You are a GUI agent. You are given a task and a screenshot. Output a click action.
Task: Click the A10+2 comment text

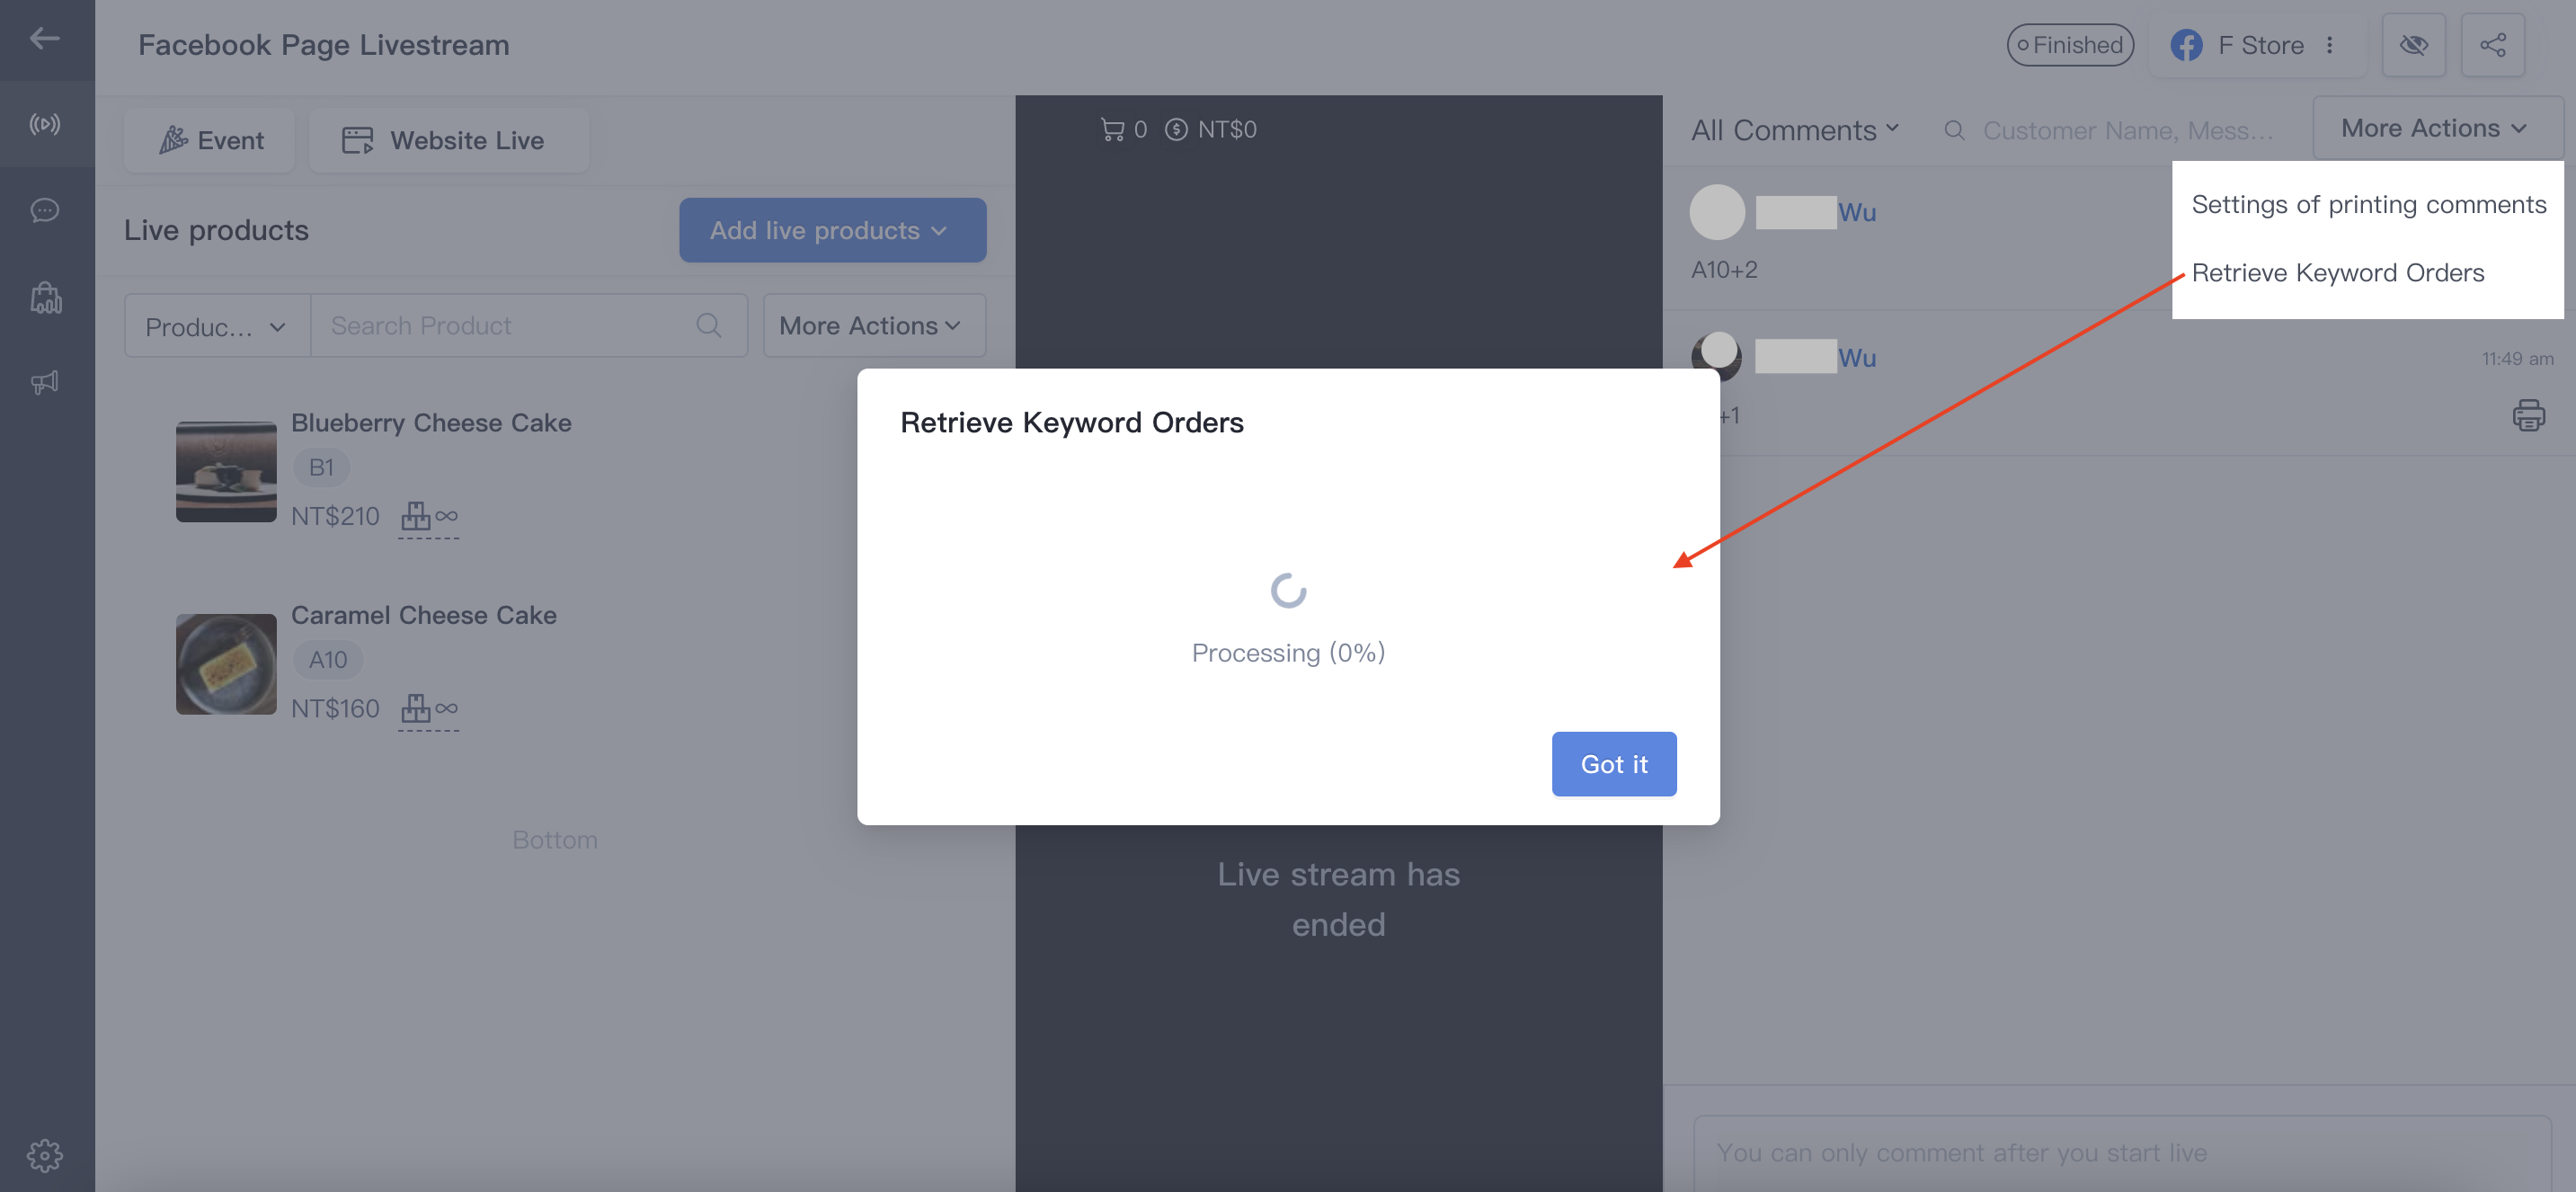click(x=1724, y=270)
